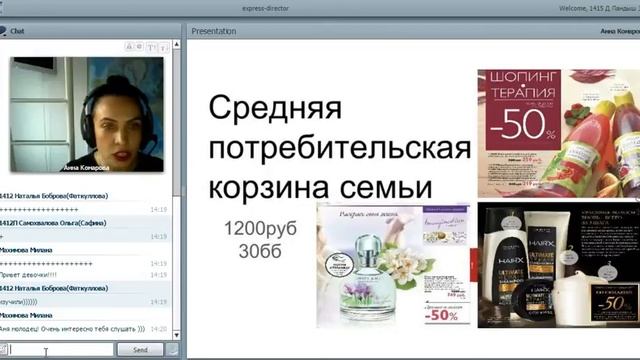640x360 pixels.
Task: Click '1412П Самохвалова Ольга(Сафина)' chat name
Action: (53, 223)
